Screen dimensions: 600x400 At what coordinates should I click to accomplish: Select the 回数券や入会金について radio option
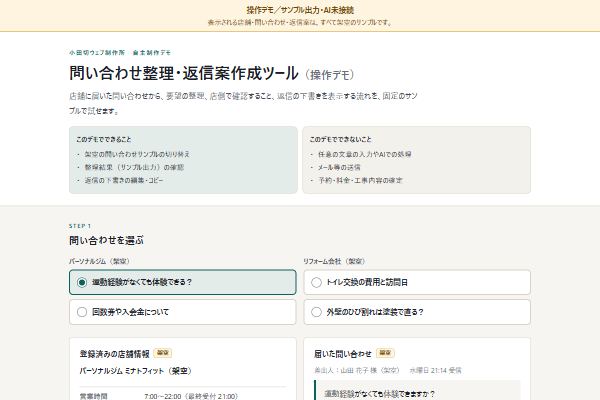[x=183, y=312]
